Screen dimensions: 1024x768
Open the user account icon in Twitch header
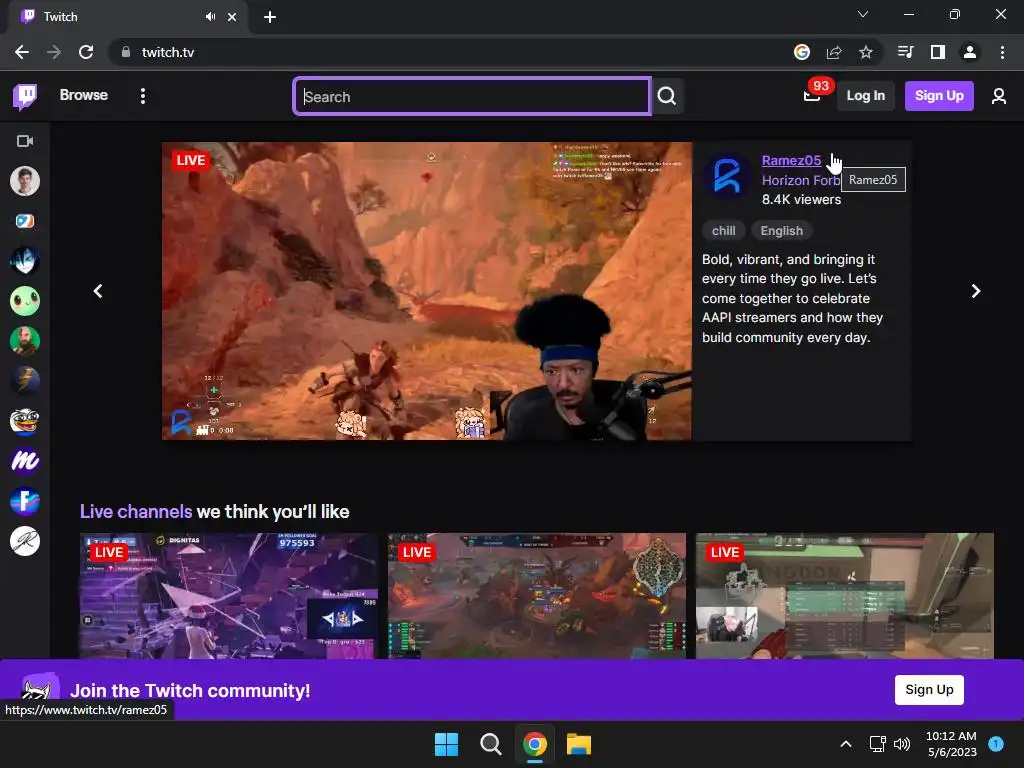click(999, 96)
